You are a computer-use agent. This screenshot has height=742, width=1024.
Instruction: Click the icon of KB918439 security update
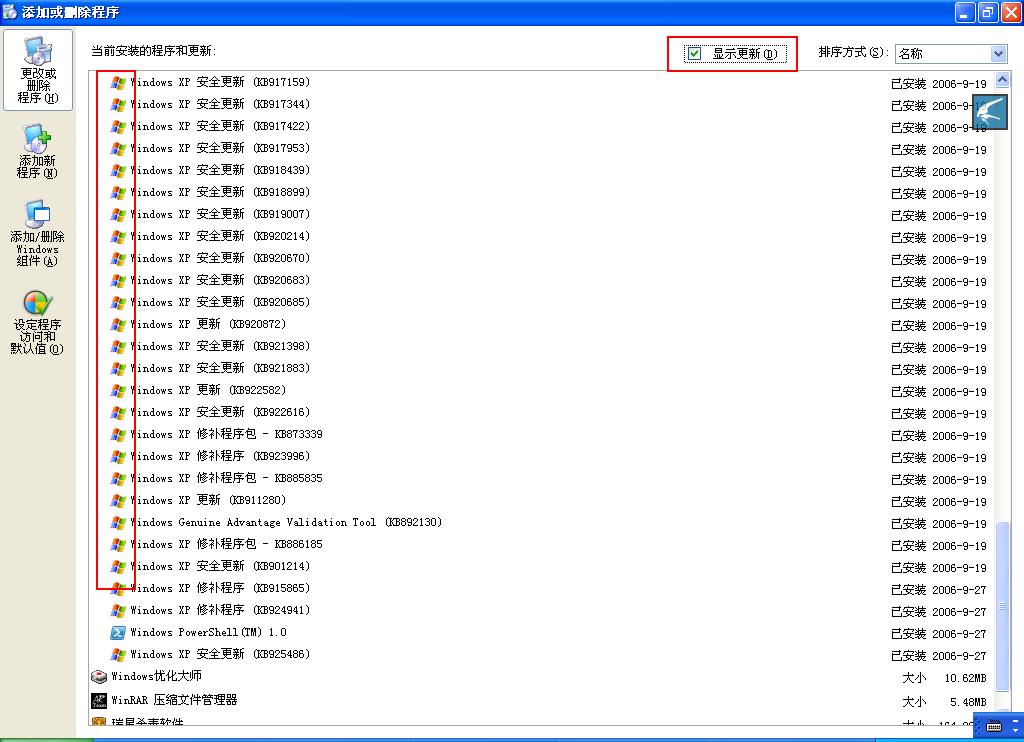(118, 170)
